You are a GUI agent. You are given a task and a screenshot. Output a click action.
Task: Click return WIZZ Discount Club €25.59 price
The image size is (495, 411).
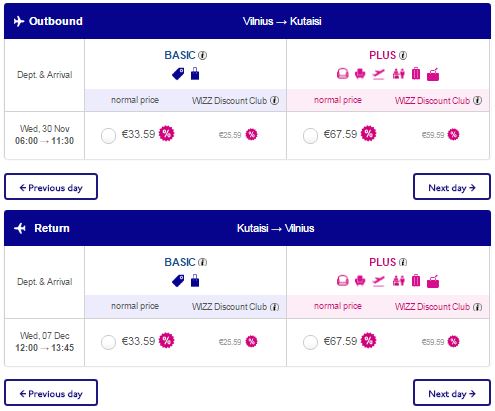click(x=230, y=342)
